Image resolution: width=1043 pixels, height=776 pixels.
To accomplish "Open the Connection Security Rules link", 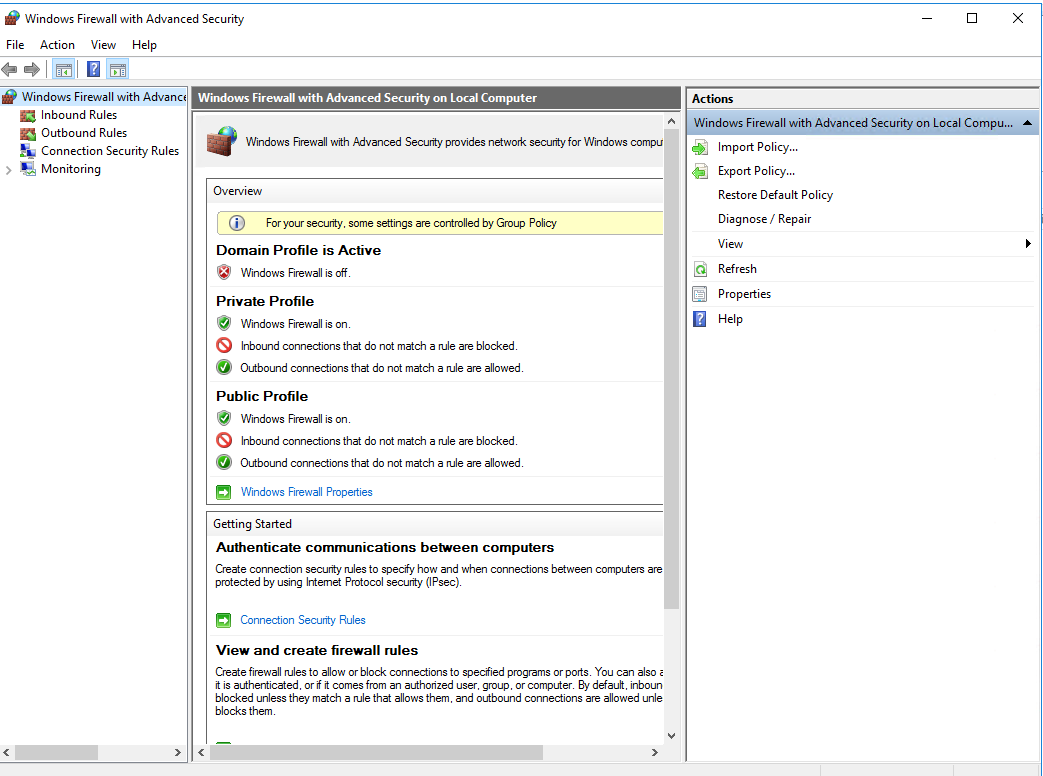I will [302, 620].
